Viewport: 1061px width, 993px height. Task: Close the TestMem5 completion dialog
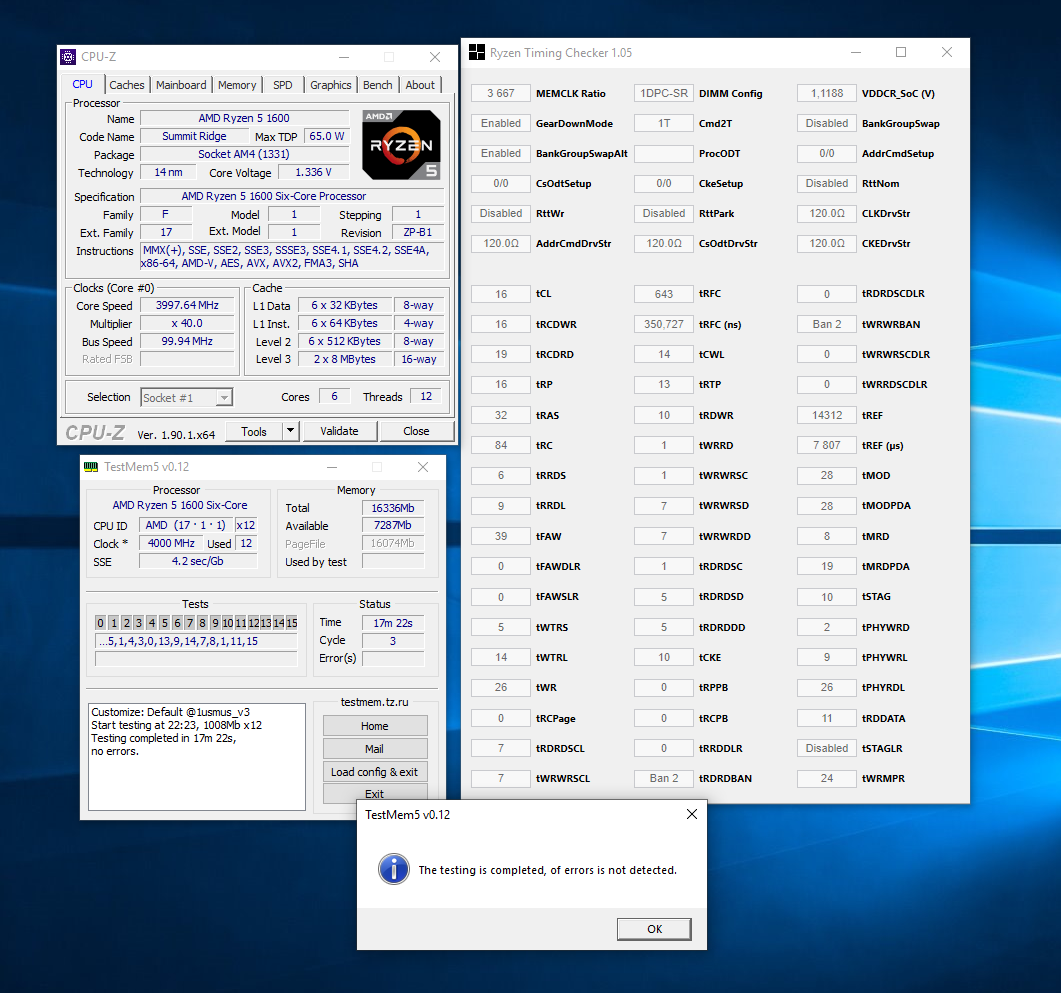click(x=692, y=814)
